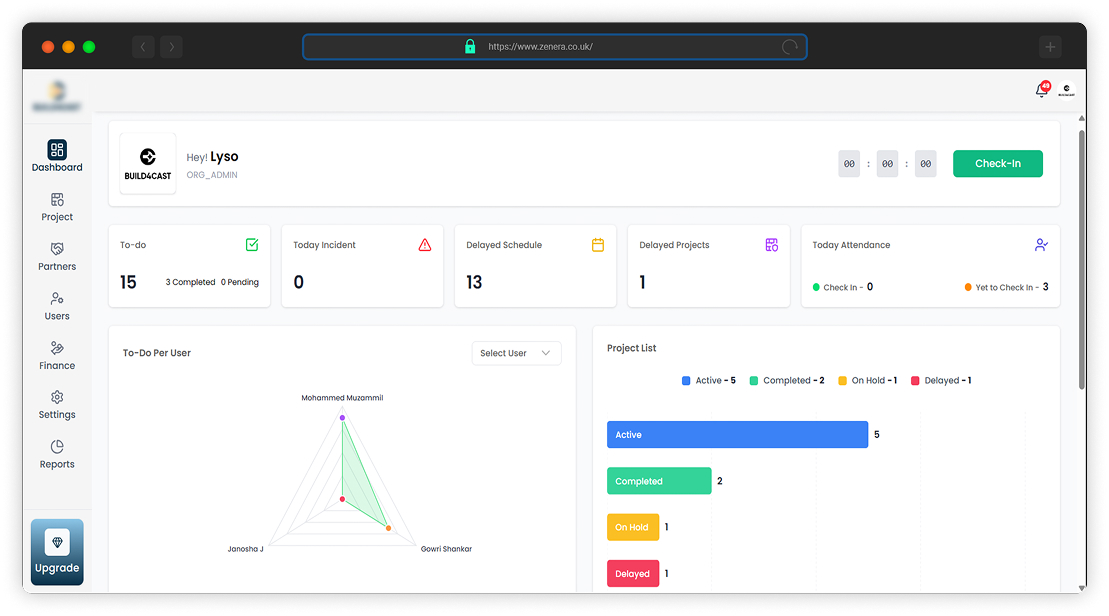Click the Delayed Projects count 1
Viewport: 1109px width, 616px height.
(x=642, y=282)
